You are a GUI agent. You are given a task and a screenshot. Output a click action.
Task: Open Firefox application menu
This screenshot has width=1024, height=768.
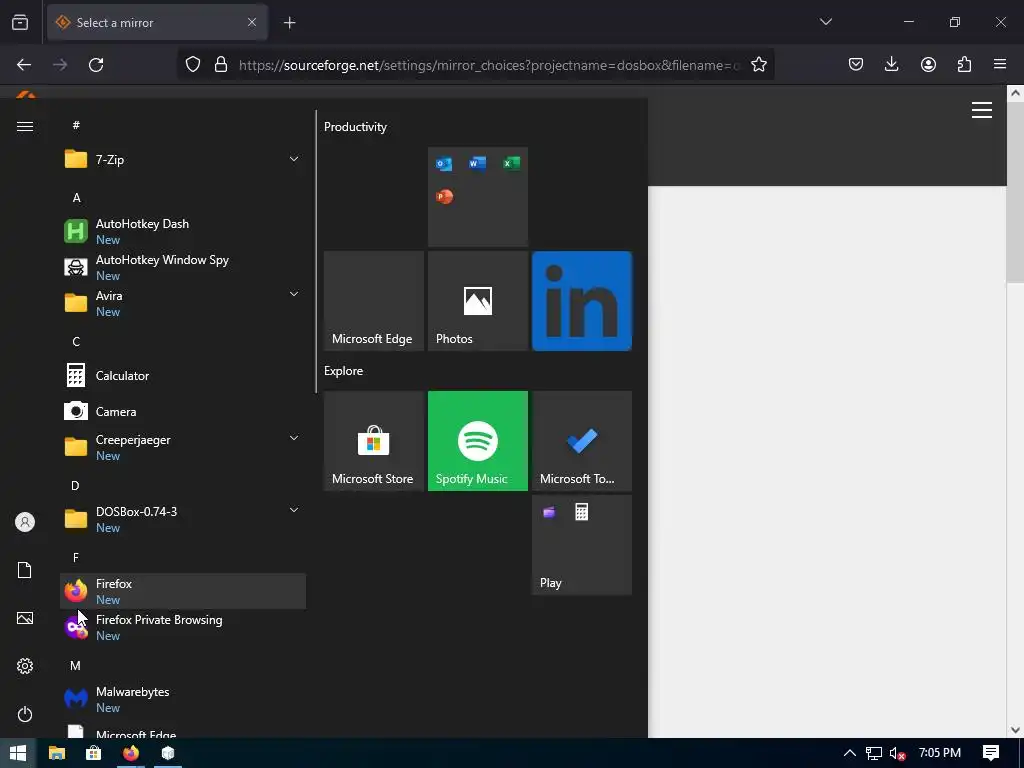coord(1000,64)
